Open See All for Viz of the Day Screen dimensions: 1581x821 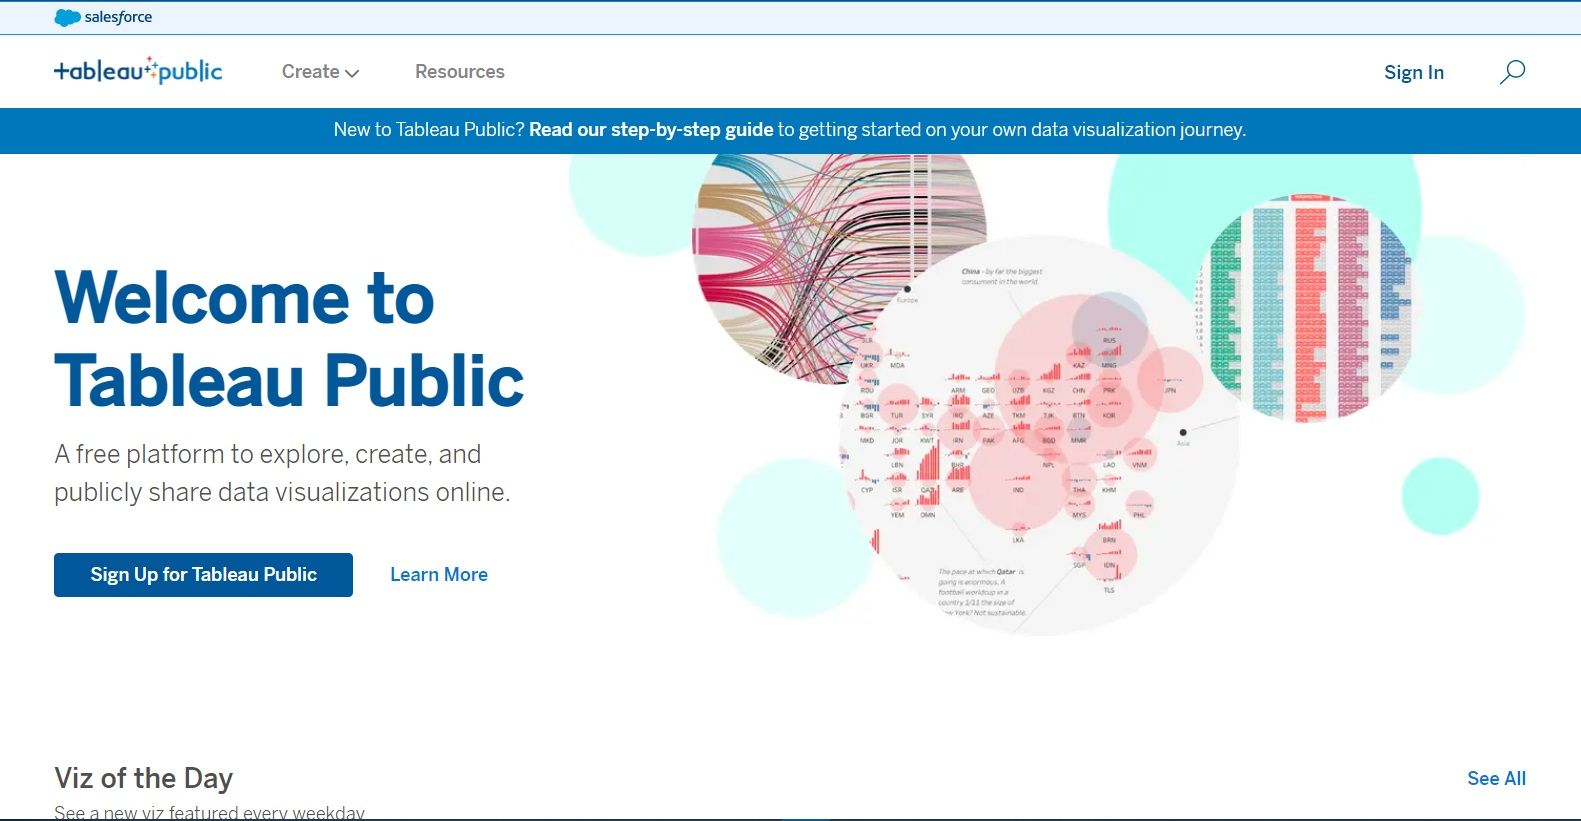click(1496, 778)
